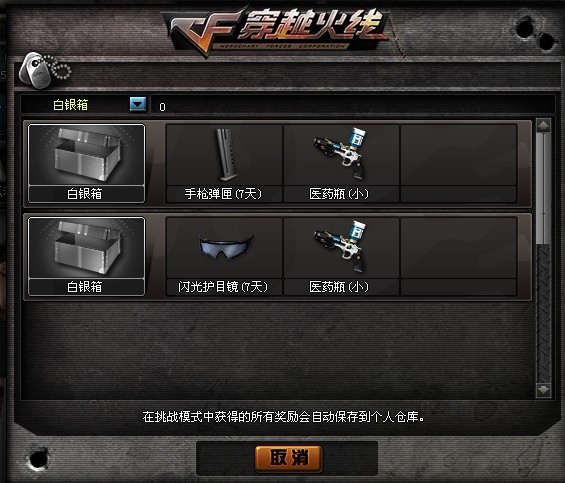Select the pistol magazine 手枪弹匣 item icon
The image size is (565, 483).
(224, 155)
